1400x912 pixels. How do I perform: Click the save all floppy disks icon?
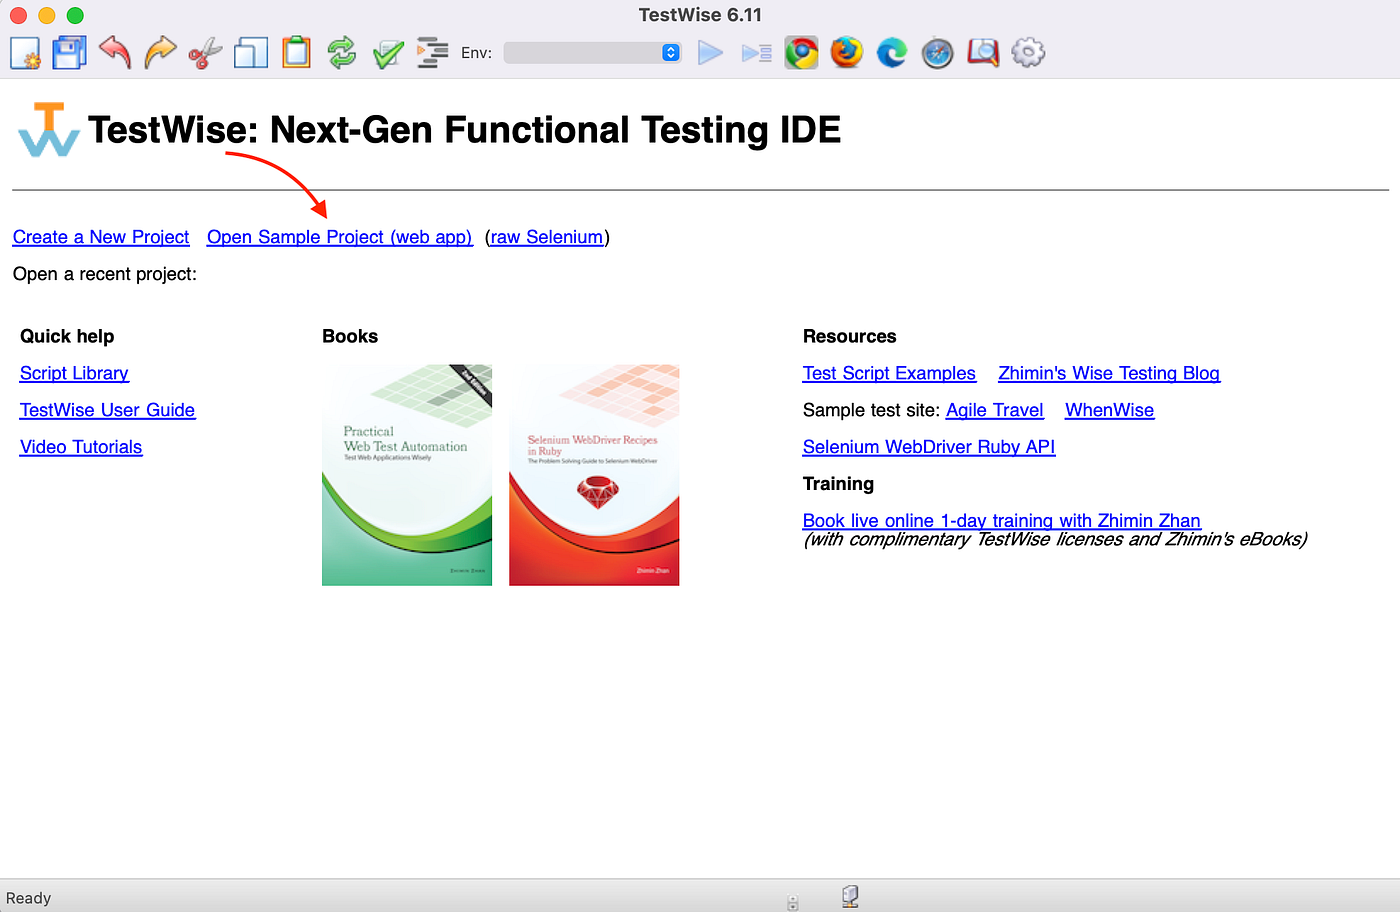point(70,53)
